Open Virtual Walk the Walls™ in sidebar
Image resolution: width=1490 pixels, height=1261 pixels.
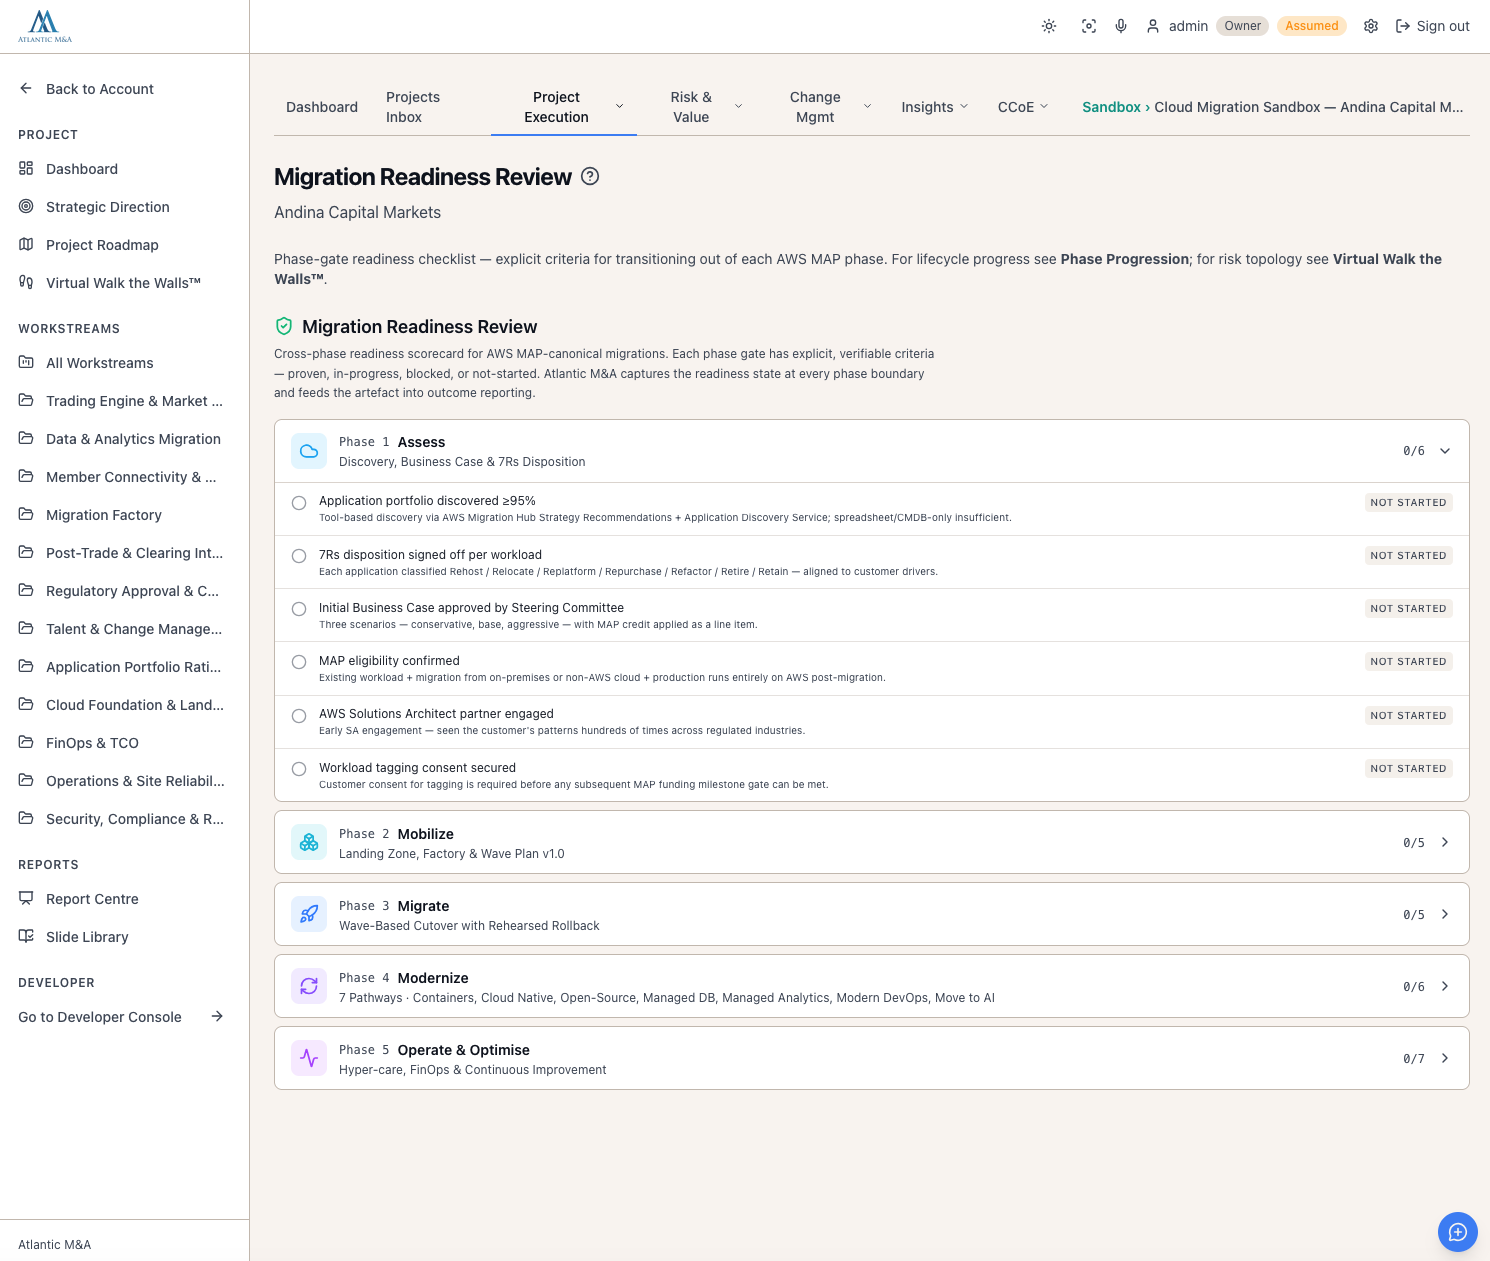[x=124, y=283]
